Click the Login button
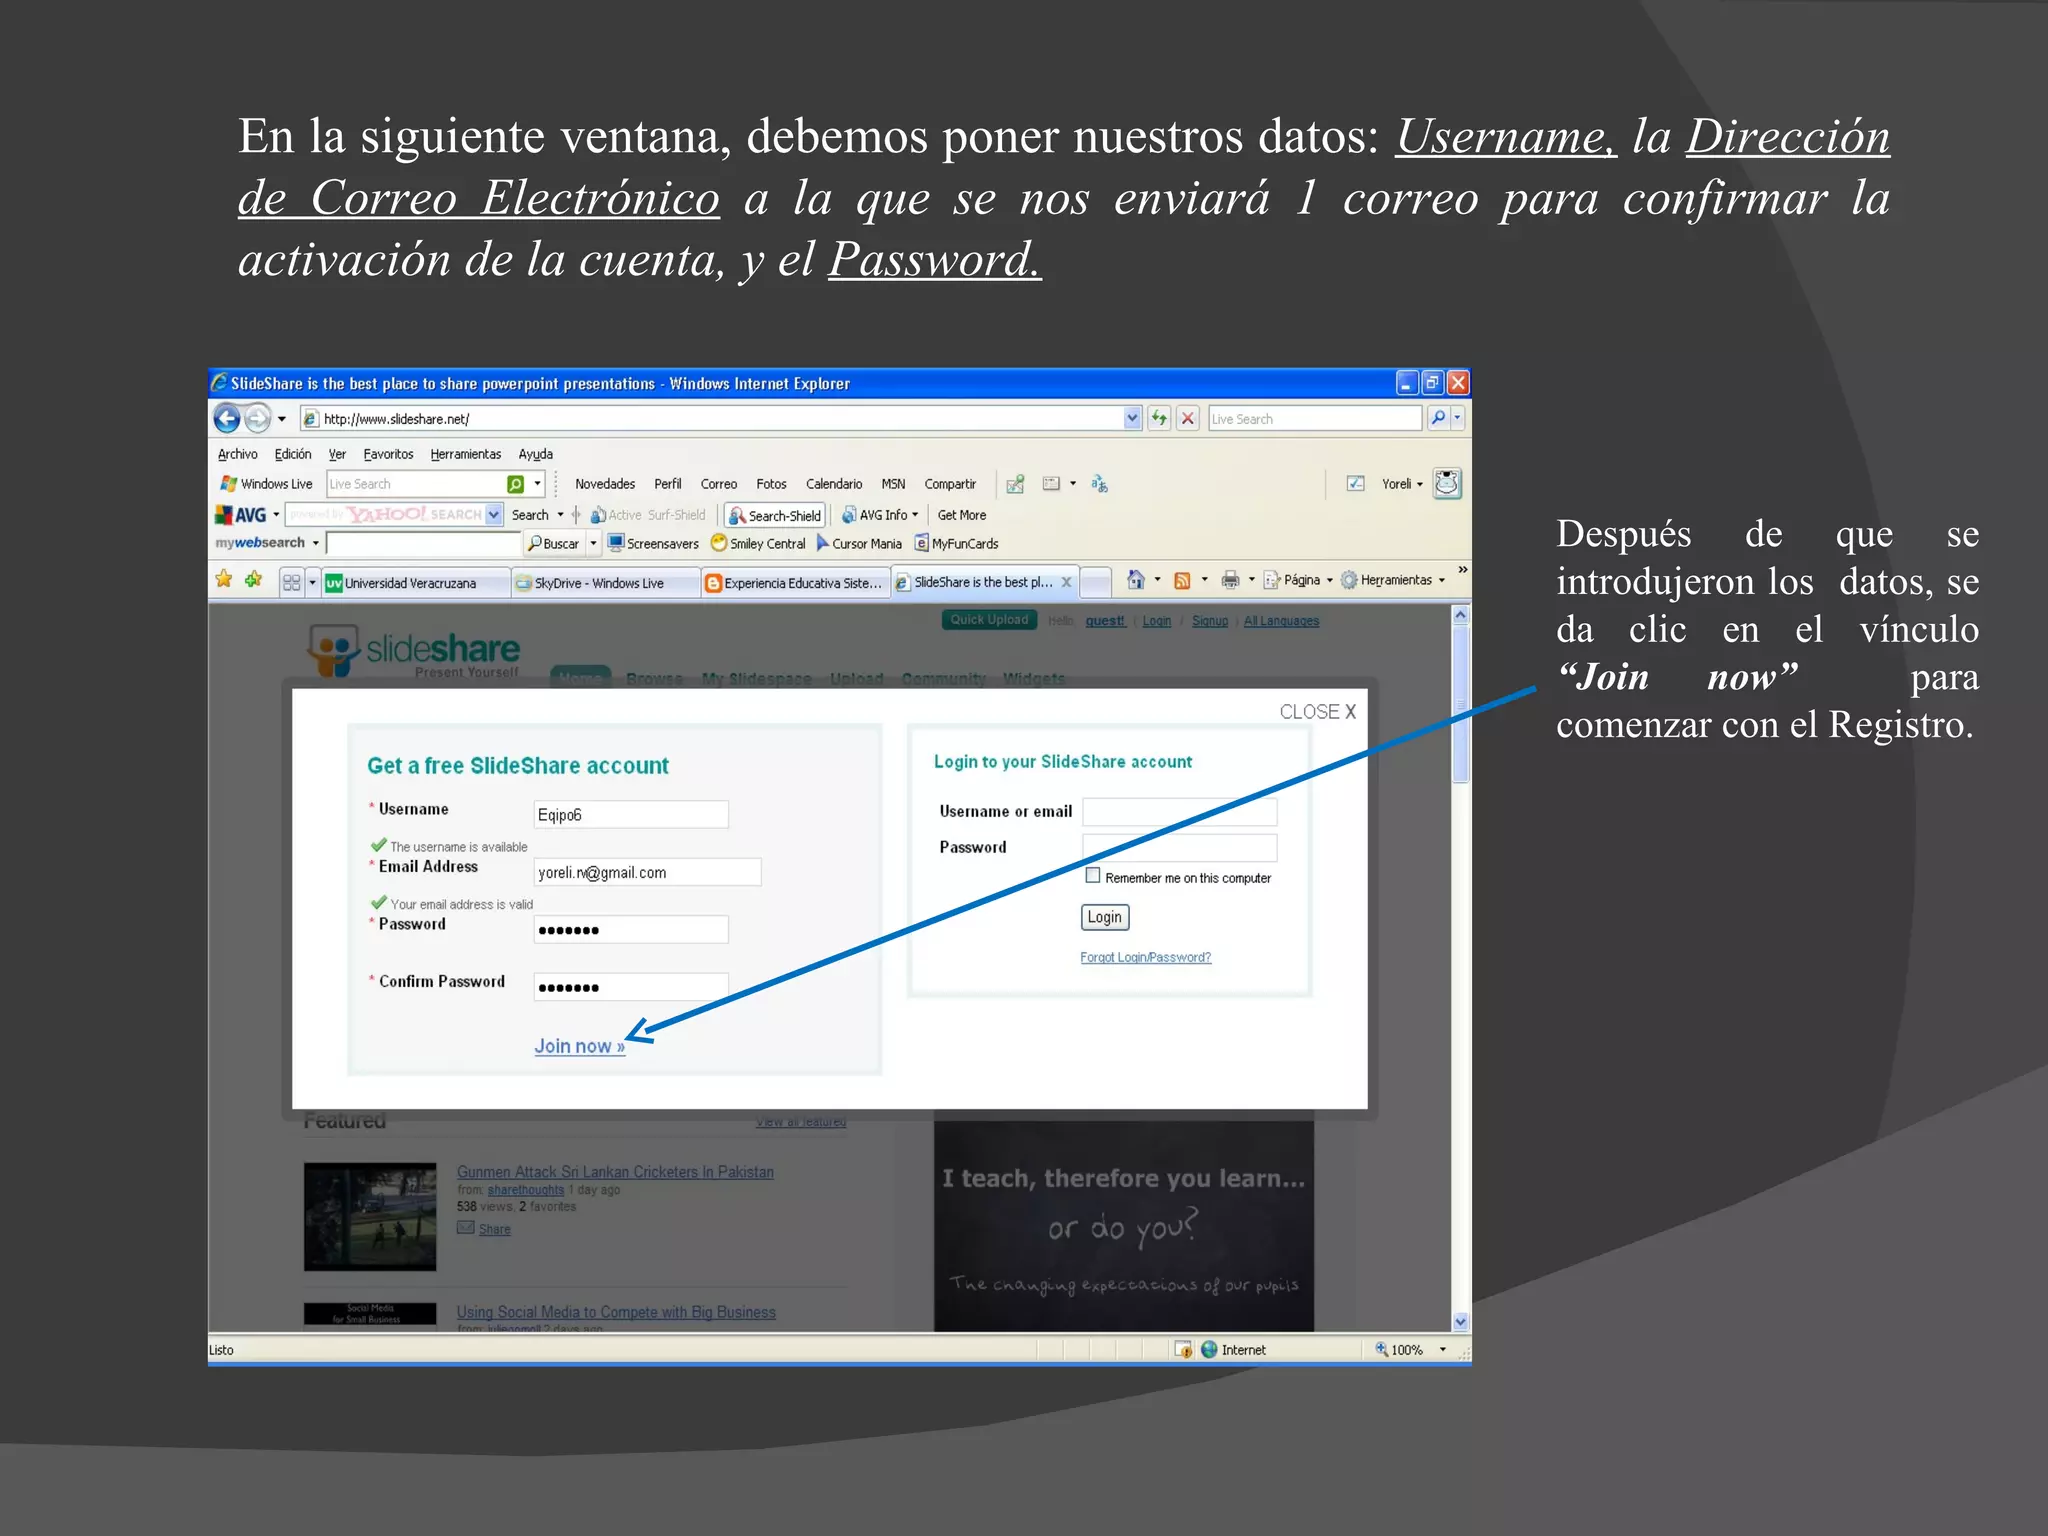Image resolution: width=2048 pixels, height=1536 pixels. (1104, 917)
